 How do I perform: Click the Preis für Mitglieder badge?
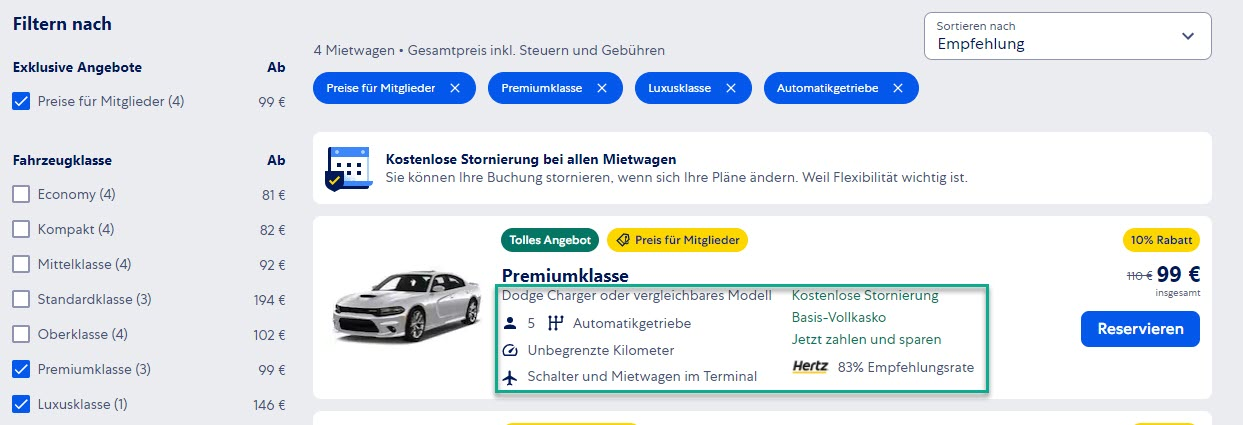677,240
